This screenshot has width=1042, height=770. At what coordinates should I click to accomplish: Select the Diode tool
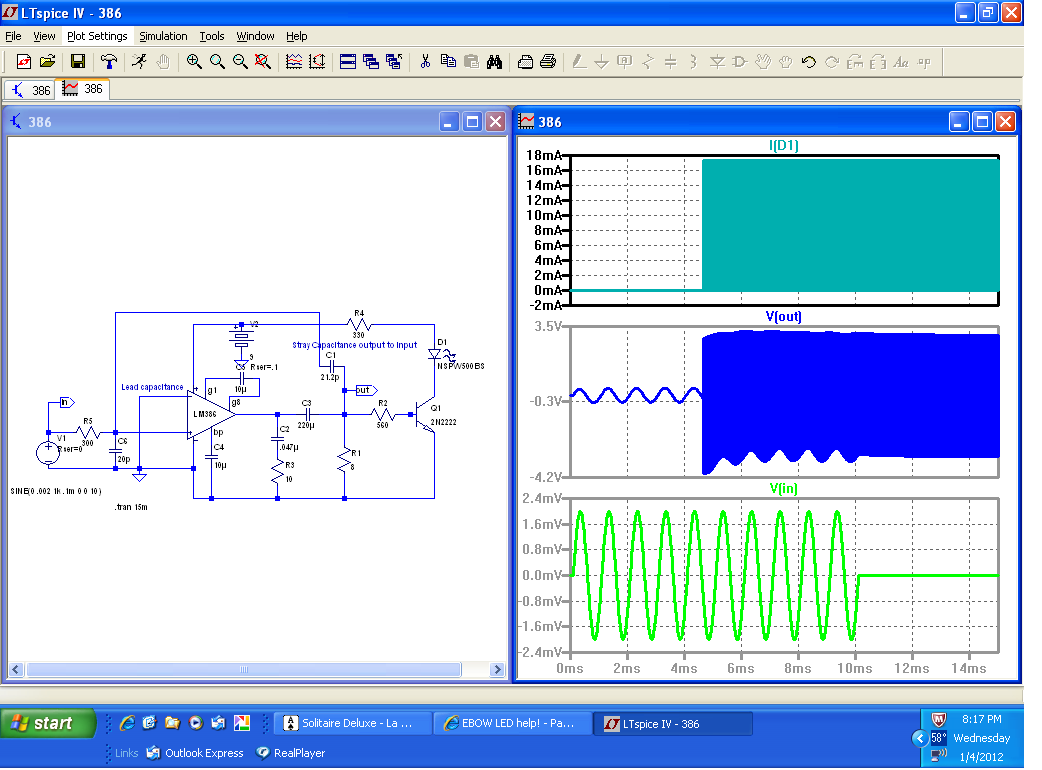717,62
